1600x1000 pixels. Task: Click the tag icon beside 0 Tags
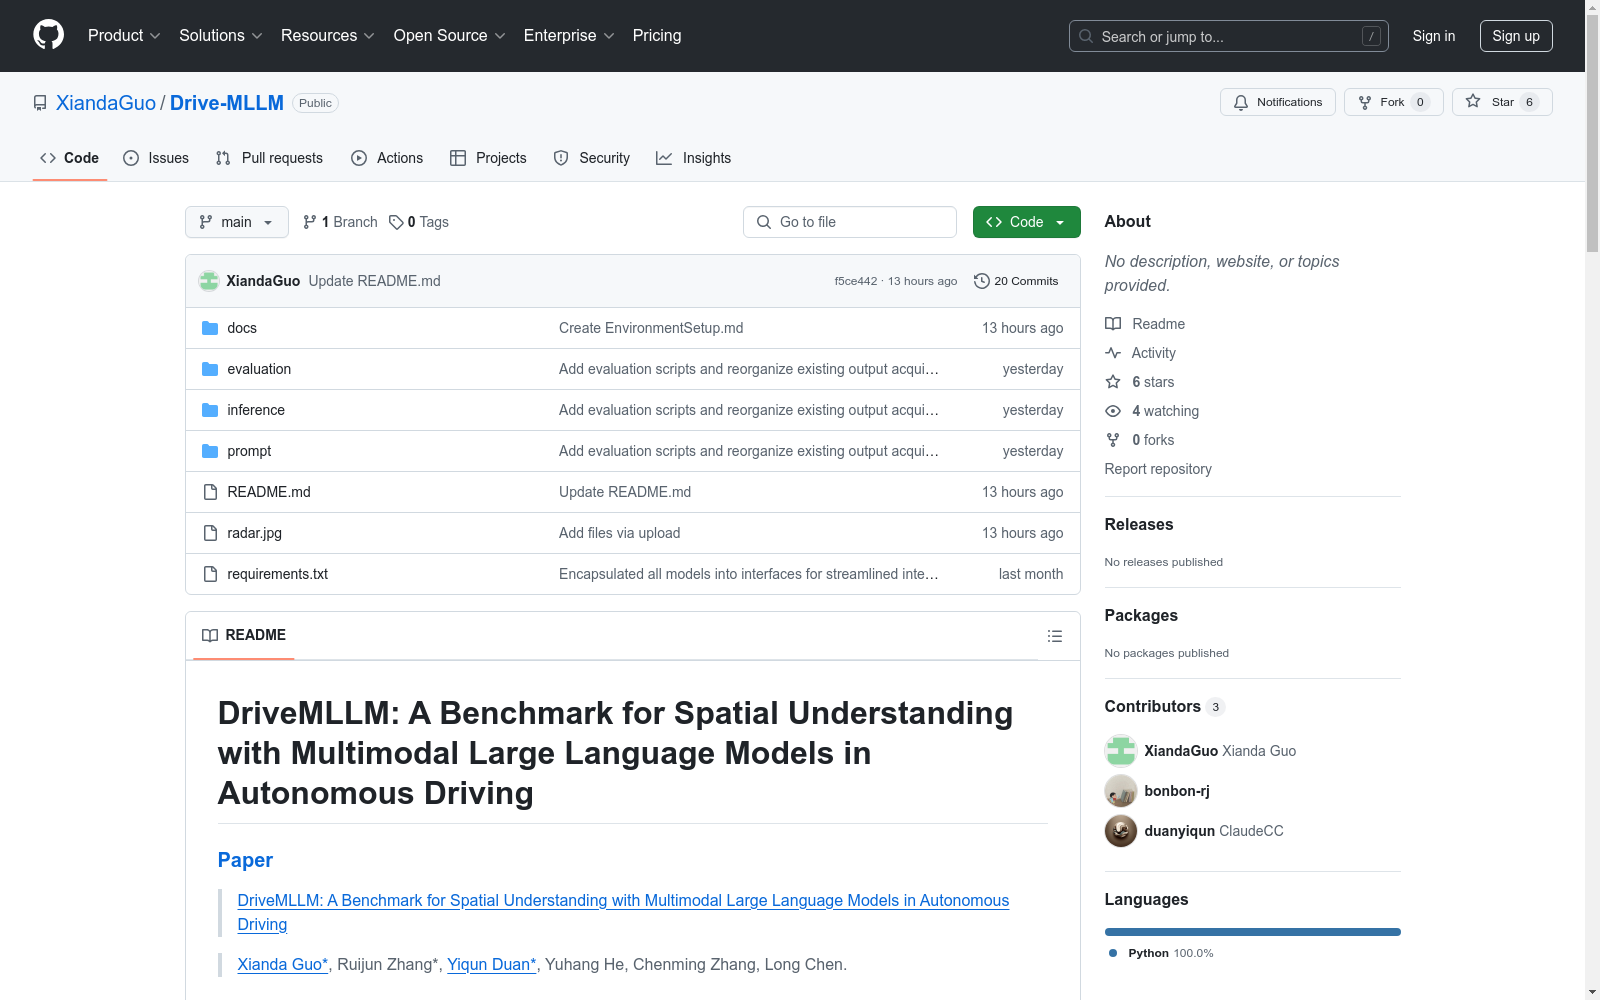[396, 222]
